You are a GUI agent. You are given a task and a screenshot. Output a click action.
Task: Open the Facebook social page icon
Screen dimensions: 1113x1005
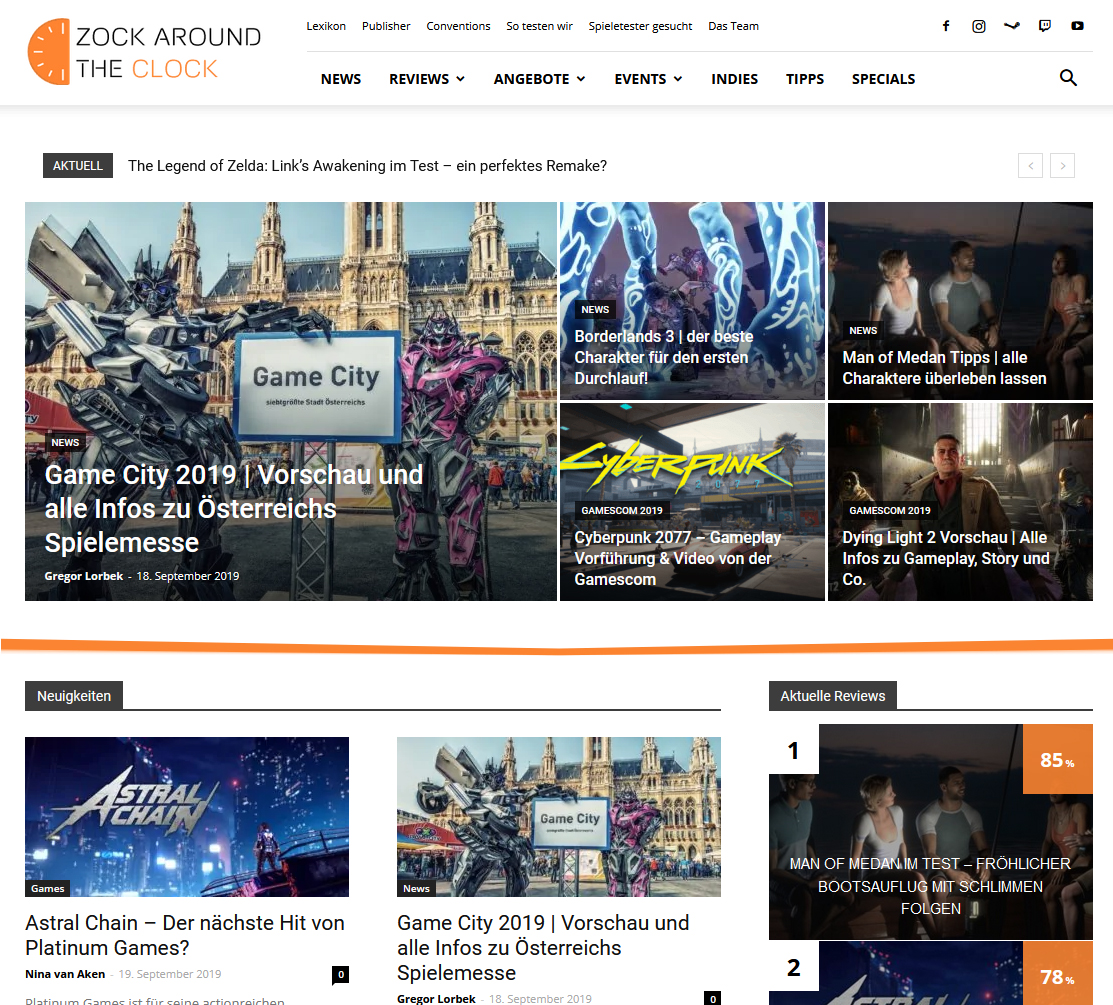(x=945, y=26)
